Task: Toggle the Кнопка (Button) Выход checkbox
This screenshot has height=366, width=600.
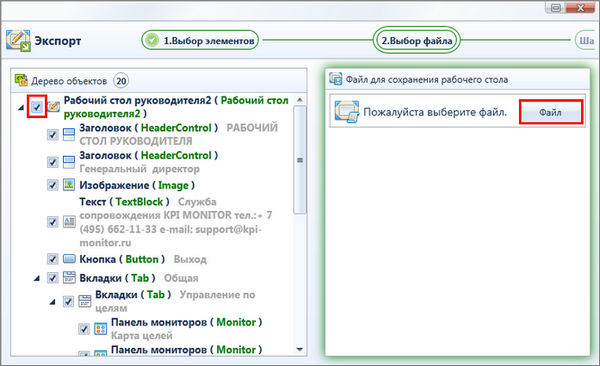Action: [52, 259]
